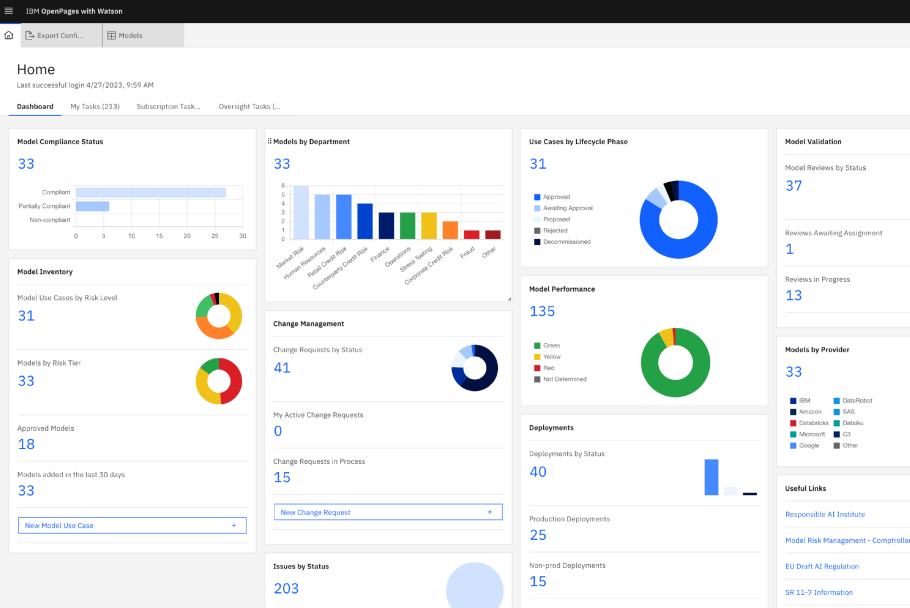This screenshot has height=608, width=910.
Task: Click the Compliant bar in Model Compliance Status
Action: point(150,192)
